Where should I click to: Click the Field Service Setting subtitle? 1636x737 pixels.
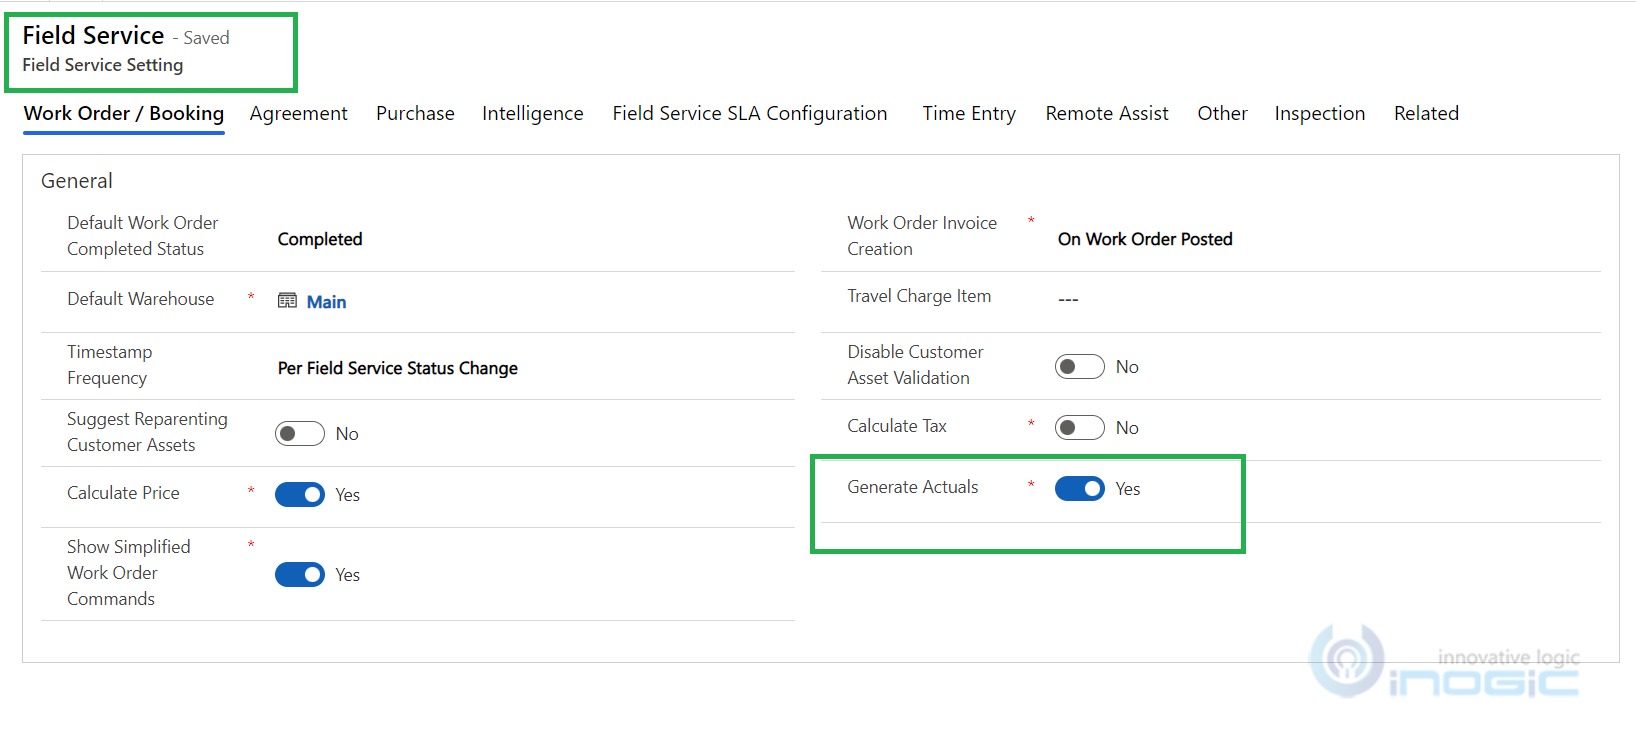coord(103,65)
